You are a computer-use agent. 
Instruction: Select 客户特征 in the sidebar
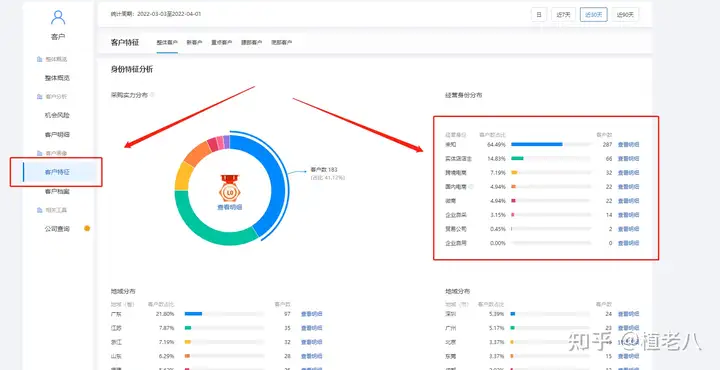57,172
